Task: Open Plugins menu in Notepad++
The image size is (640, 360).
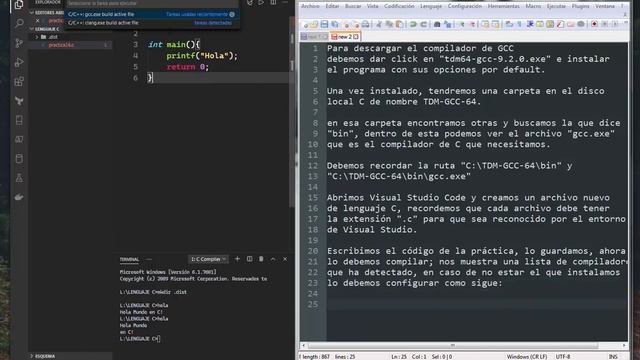Action: pos(580,6)
